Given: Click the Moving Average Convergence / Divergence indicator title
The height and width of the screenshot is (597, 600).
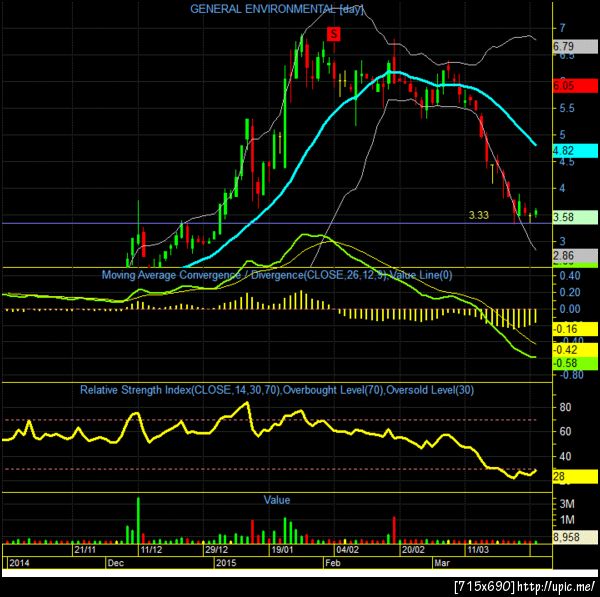Looking at the screenshot, I should (x=277, y=275).
